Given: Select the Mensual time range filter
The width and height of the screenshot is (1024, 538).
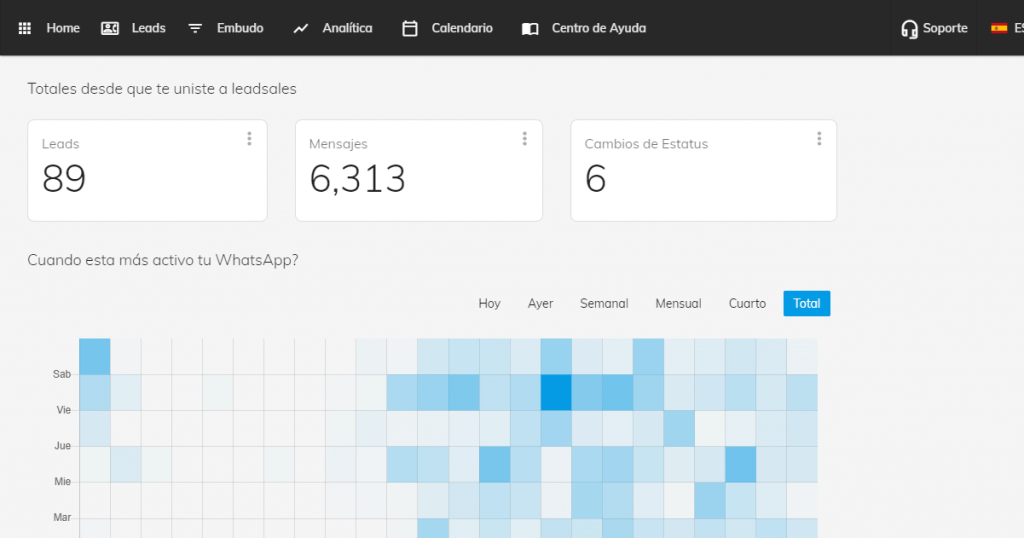Looking at the screenshot, I should [679, 304].
